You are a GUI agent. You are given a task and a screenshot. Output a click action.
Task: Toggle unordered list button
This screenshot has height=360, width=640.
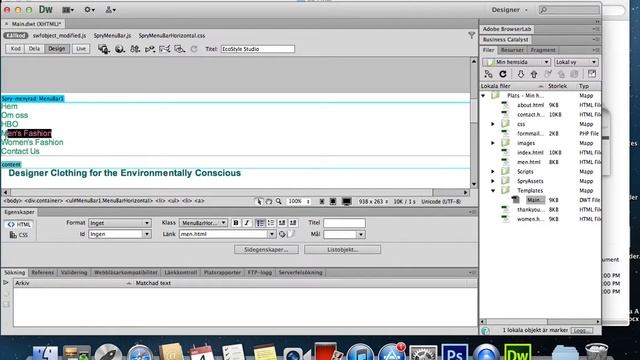click(x=260, y=223)
